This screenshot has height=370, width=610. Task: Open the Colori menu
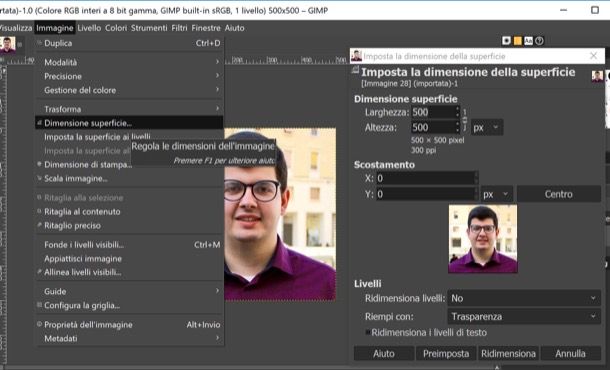(x=116, y=28)
